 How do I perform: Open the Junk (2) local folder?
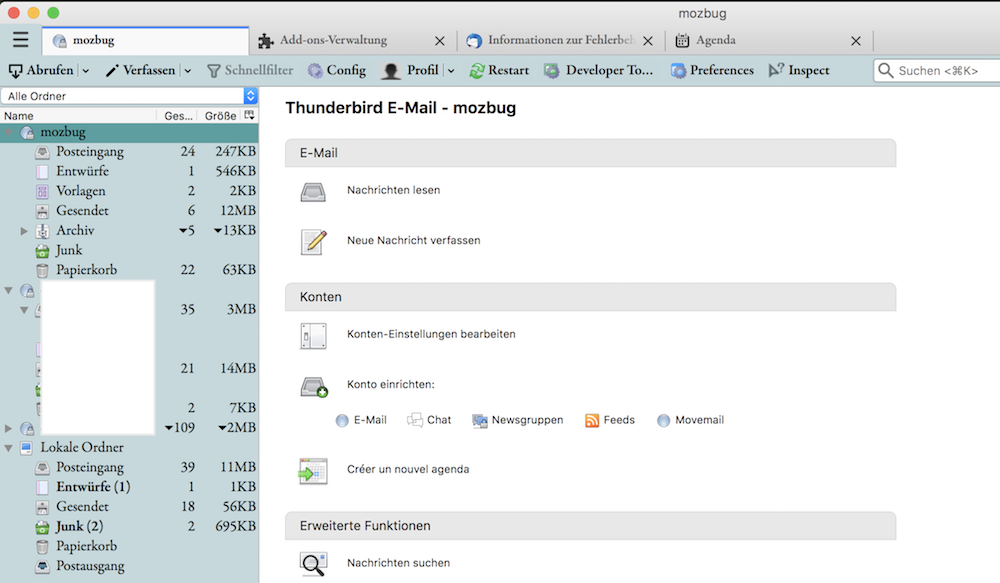79,527
